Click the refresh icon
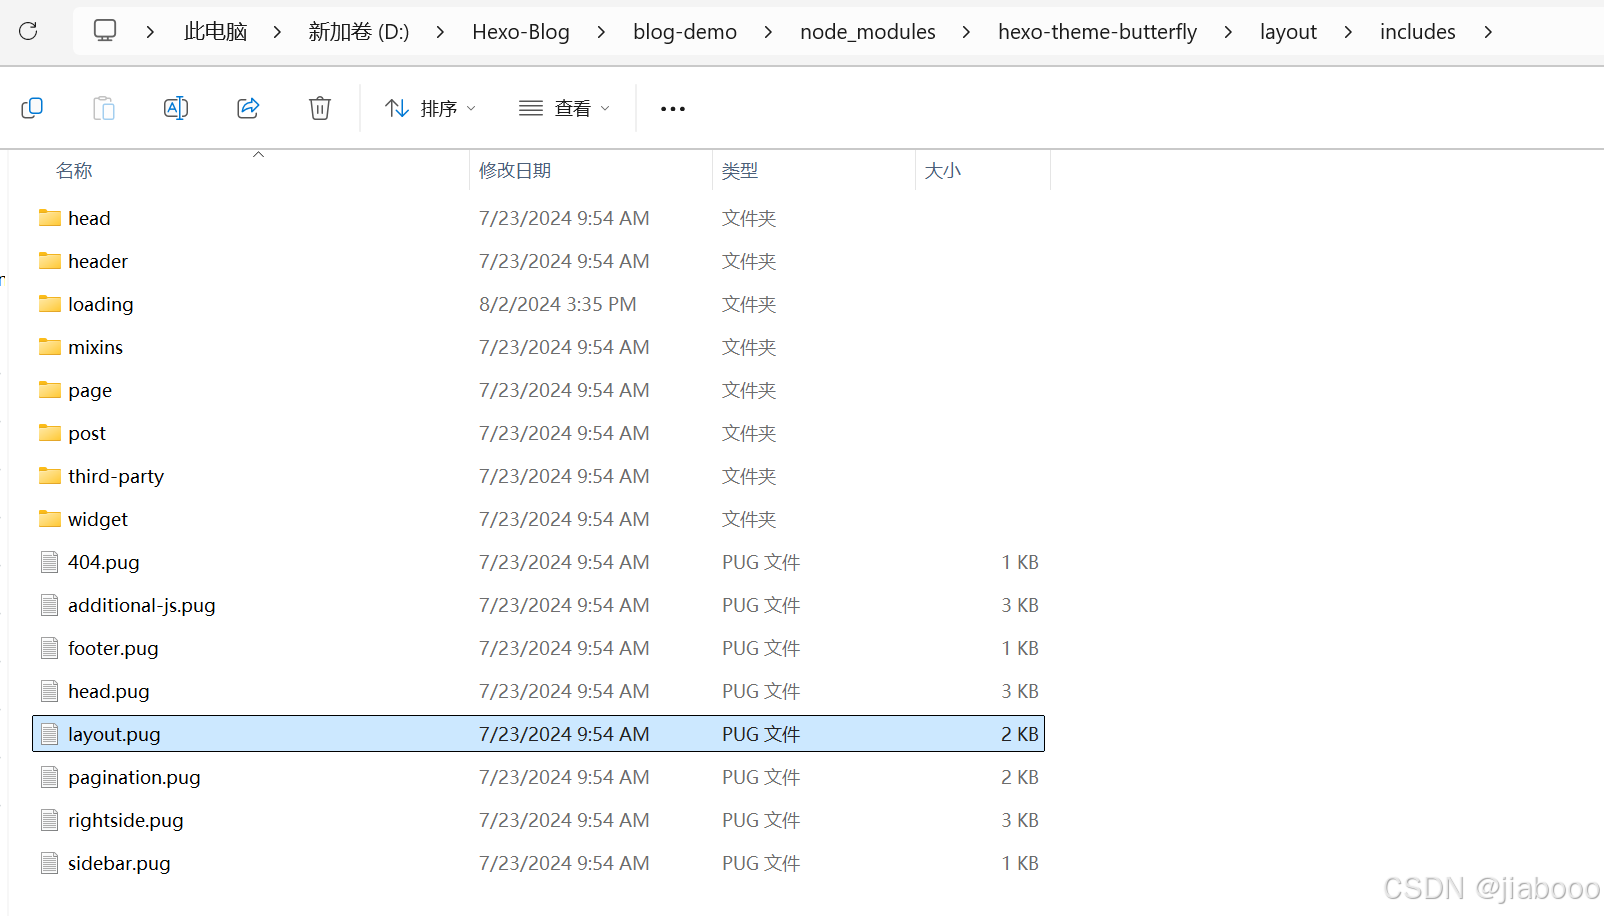This screenshot has height=916, width=1604. point(28,31)
